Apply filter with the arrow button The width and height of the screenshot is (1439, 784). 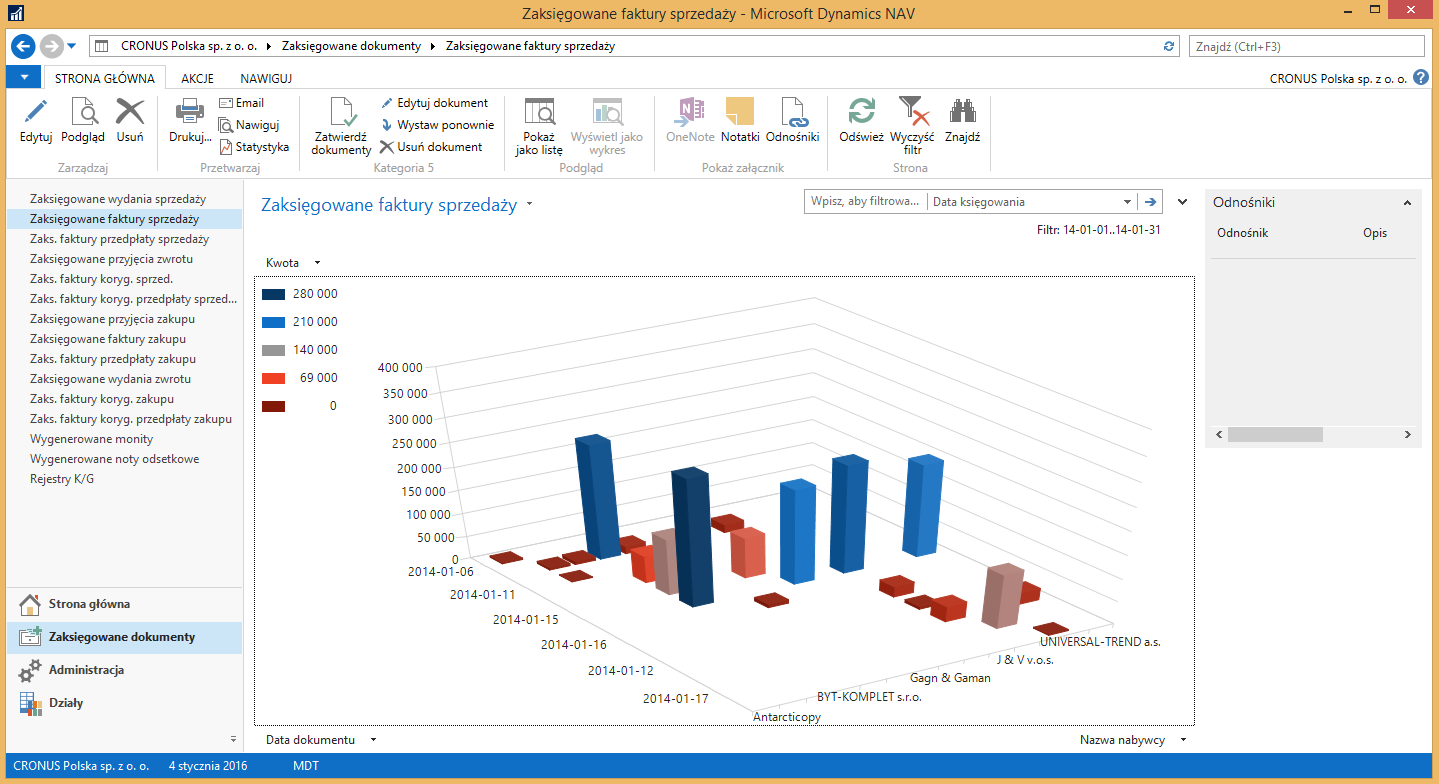pyautogui.click(x=1151, y=202)
